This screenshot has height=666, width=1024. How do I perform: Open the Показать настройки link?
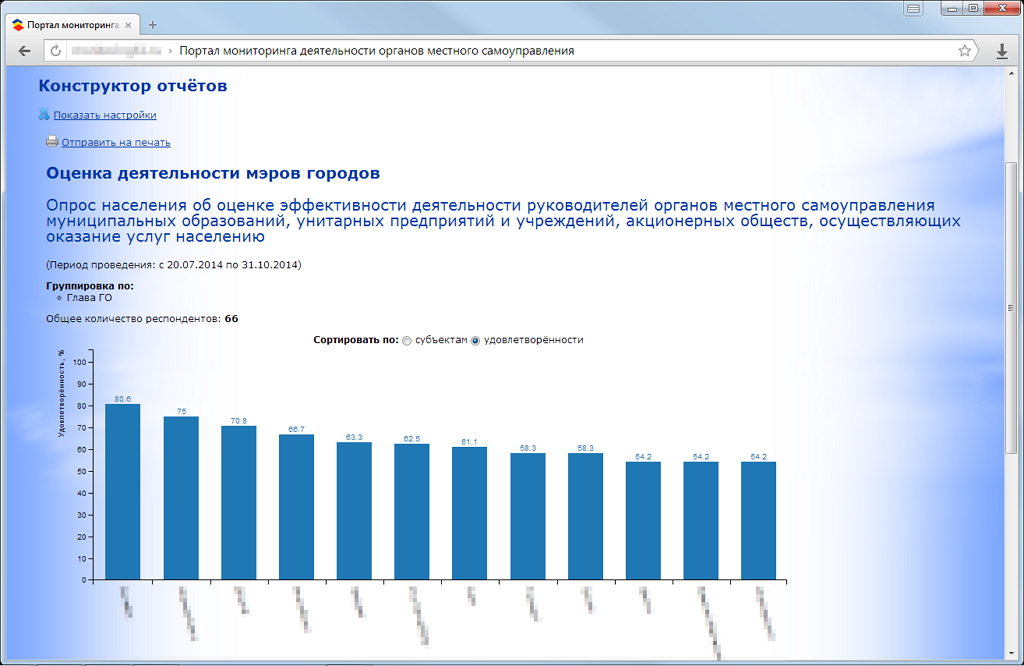click(104, 115)
